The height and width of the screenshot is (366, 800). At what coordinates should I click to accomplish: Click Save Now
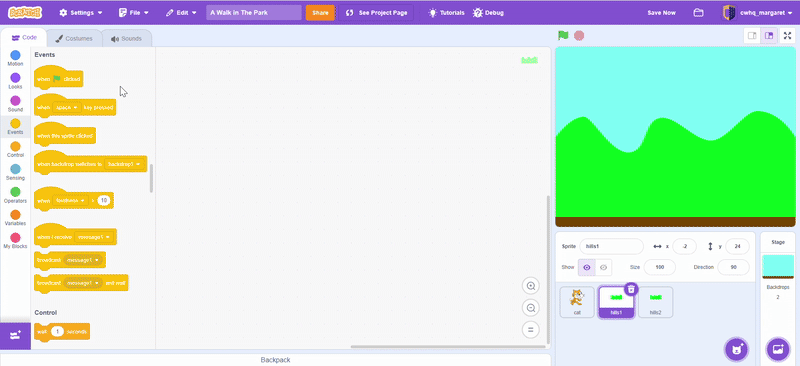[661, 13]
